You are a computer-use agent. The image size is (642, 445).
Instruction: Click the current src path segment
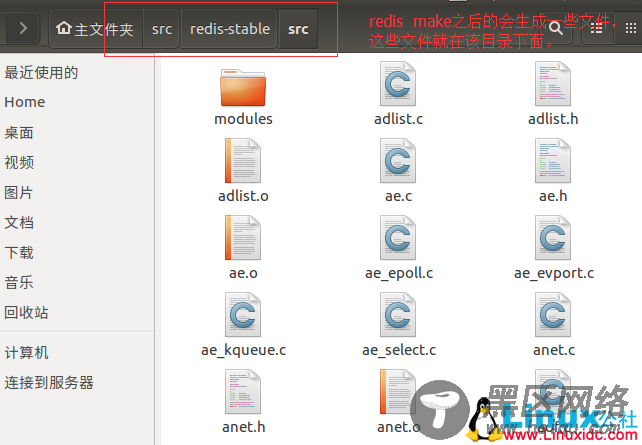pos(298,29)
